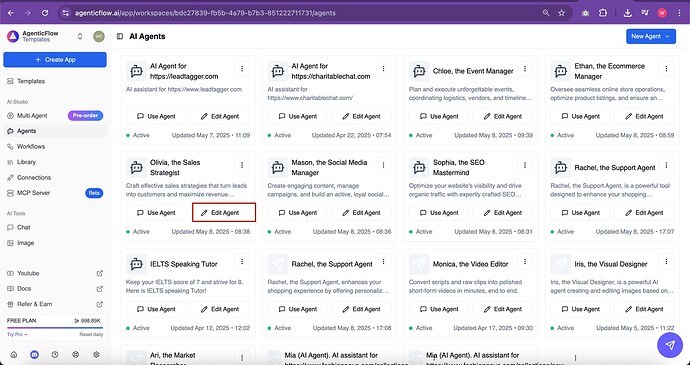The width and height of the screenshot is (690, 365).
Task: Go to Workflows in the sidebar
Action: [55, 147]
